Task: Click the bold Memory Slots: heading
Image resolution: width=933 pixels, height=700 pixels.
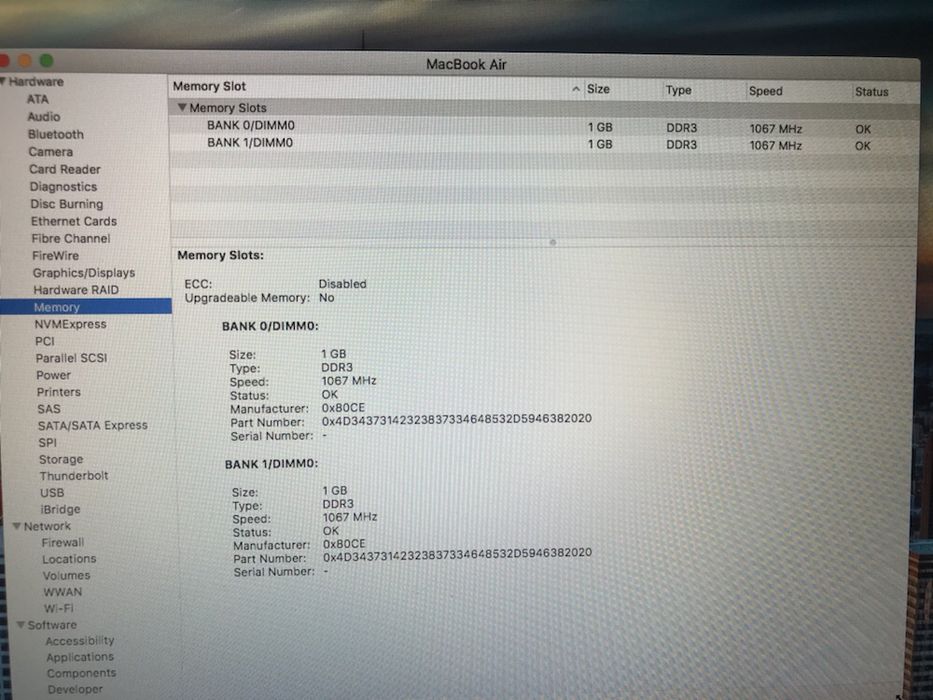Action: (220, 255)
